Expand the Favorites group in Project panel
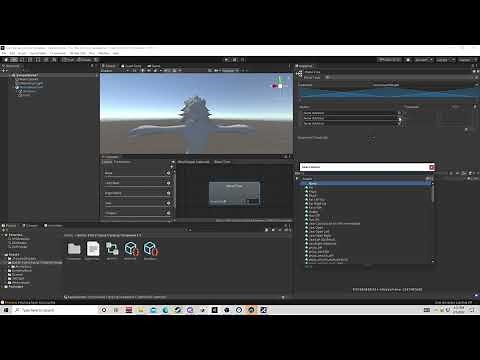Screen dimensions: 480x360 (x=3, y=235)
